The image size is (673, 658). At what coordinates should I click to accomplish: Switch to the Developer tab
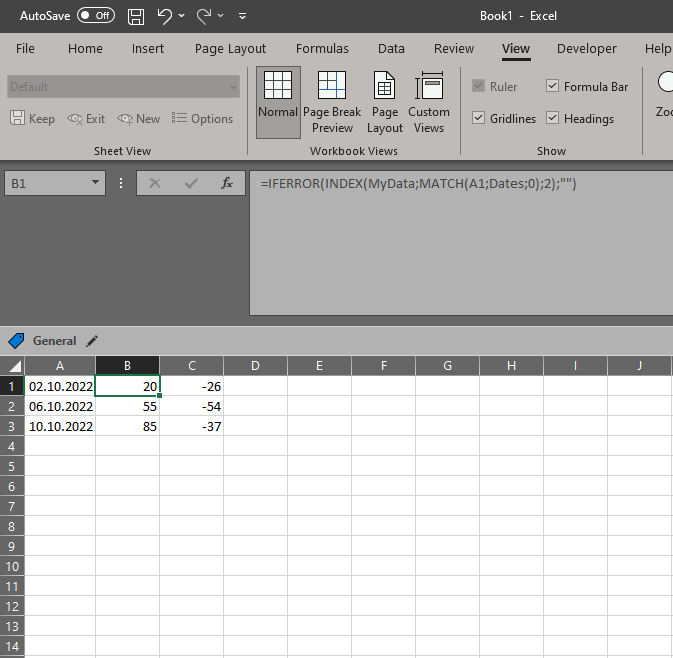point(586,48)
